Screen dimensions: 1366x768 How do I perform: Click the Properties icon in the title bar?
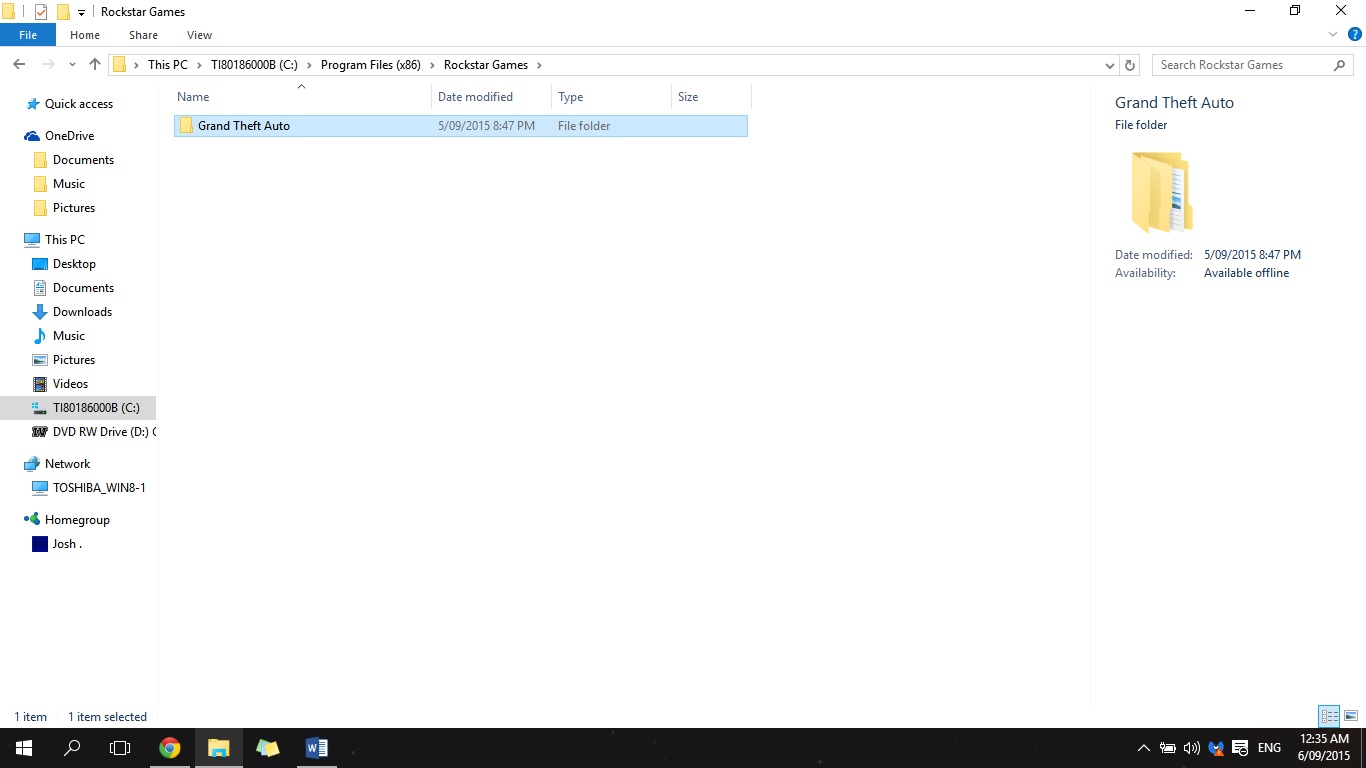41,12
